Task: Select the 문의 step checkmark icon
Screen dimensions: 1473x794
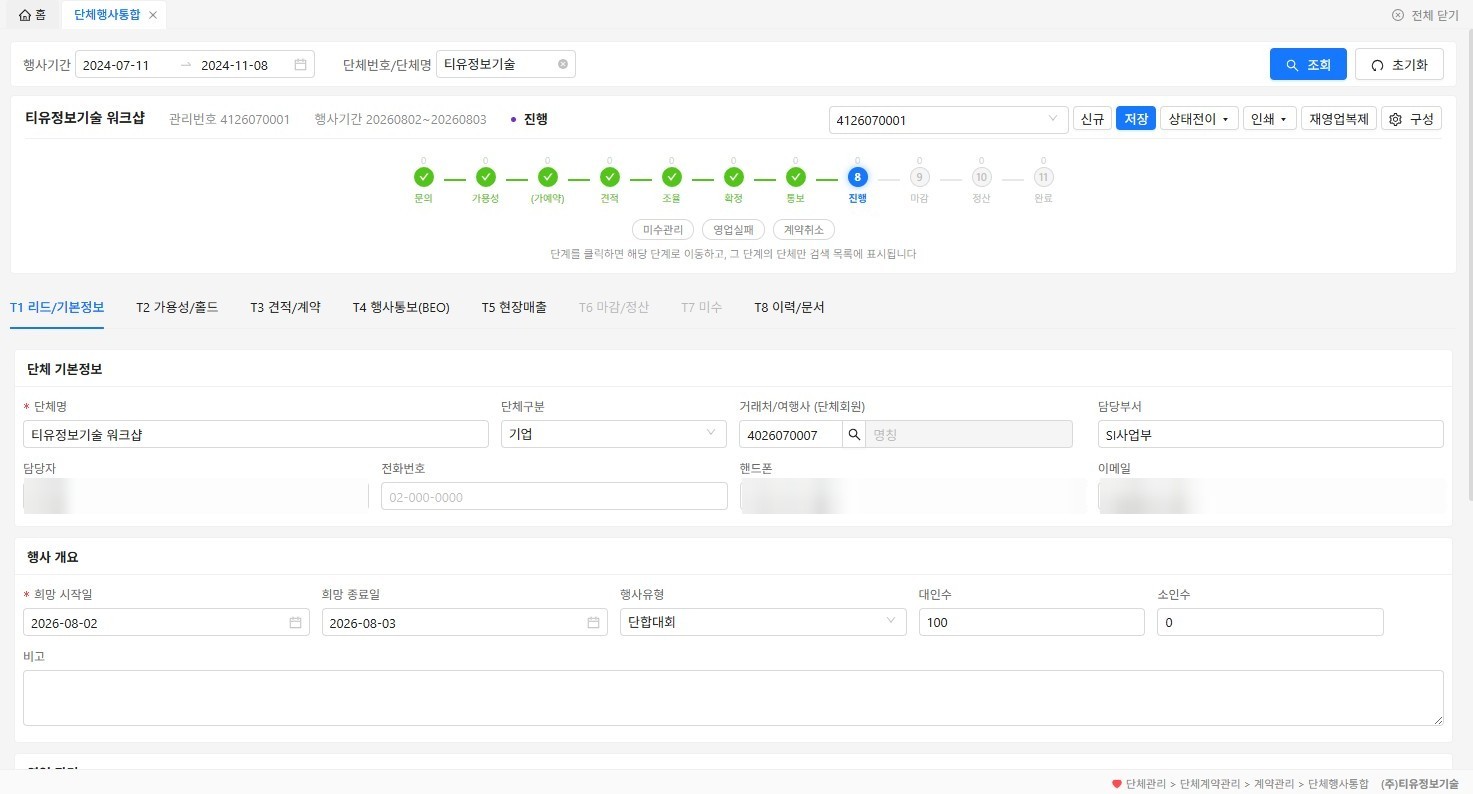Action: coord(423,177)
